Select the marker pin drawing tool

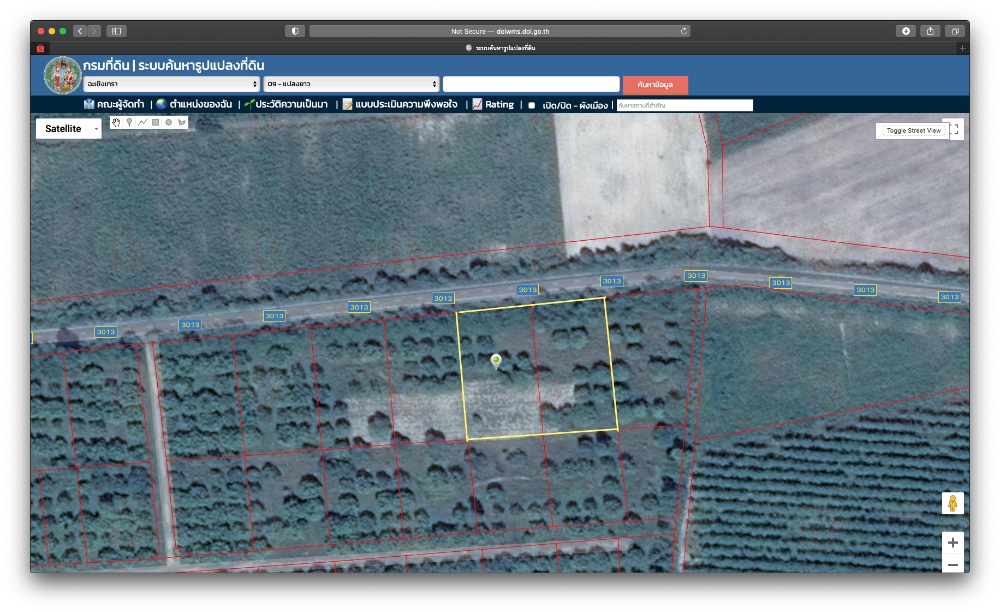(129, 122)
